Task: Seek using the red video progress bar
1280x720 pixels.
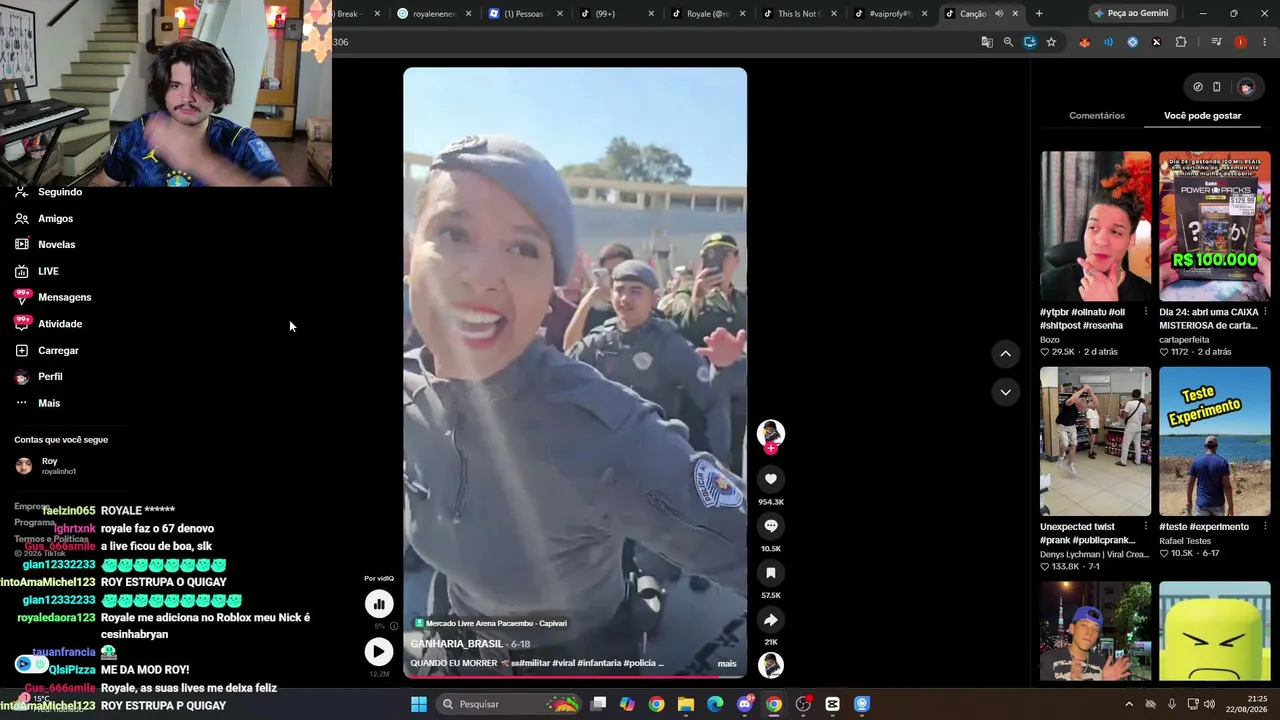Action: (x=575, y=677)
